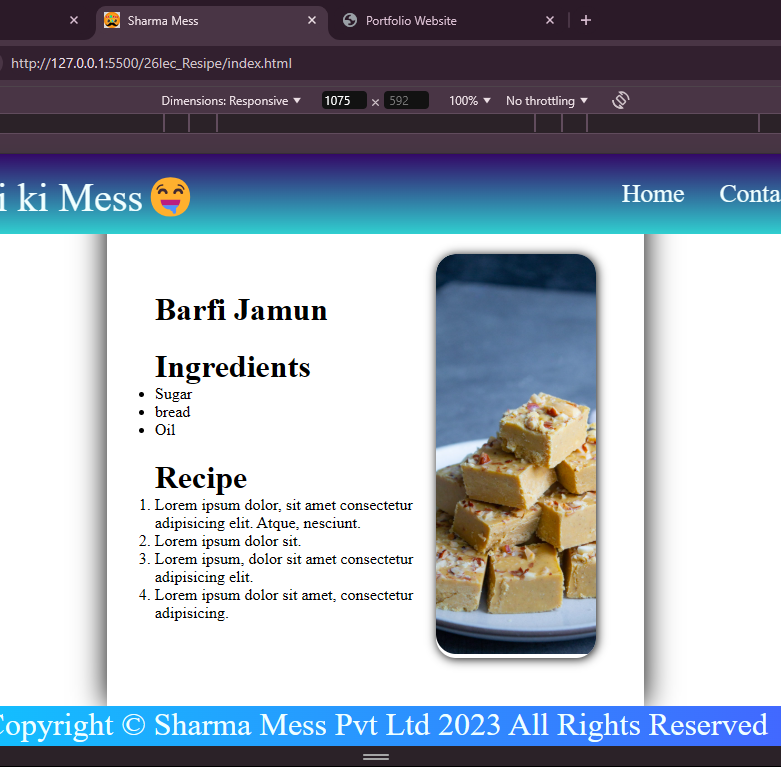Switch to the Sharma Mess tab
This screenshot has width=781, height=767.
click(x=200, y=20)
